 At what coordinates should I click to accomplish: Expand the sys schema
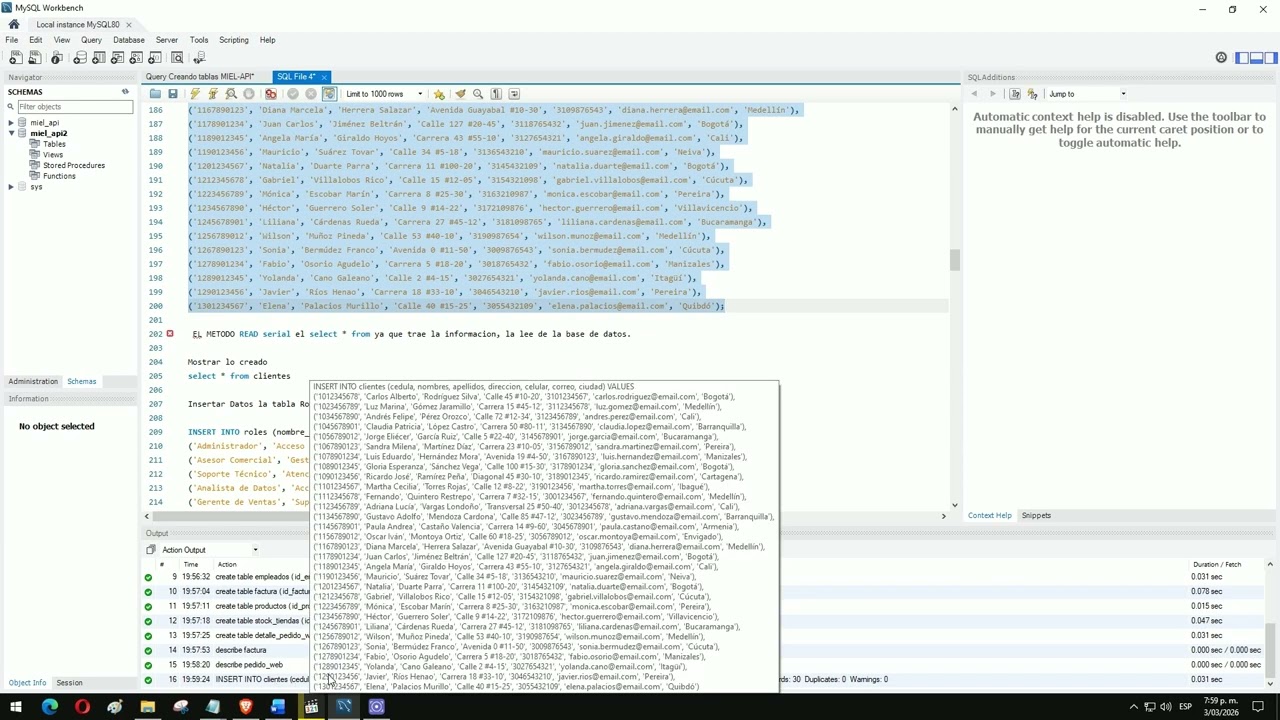tap(11, 187)
